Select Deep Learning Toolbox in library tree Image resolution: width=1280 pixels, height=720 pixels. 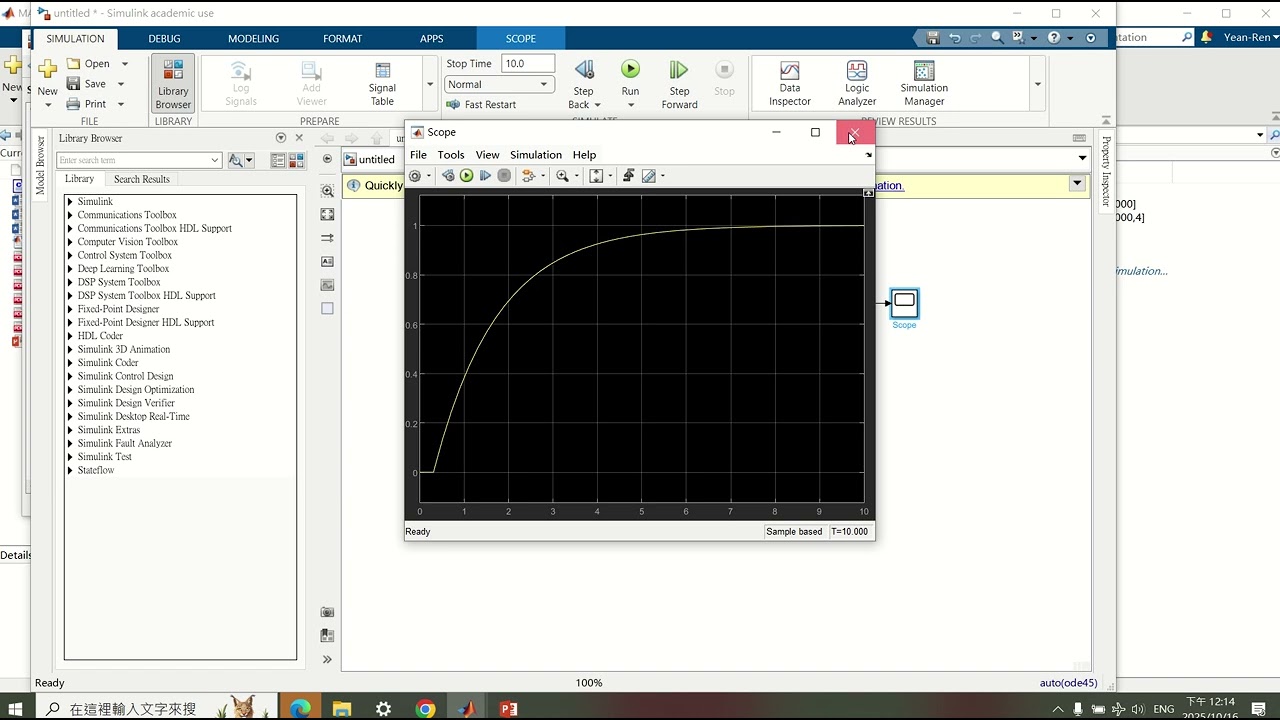point(123,269)
